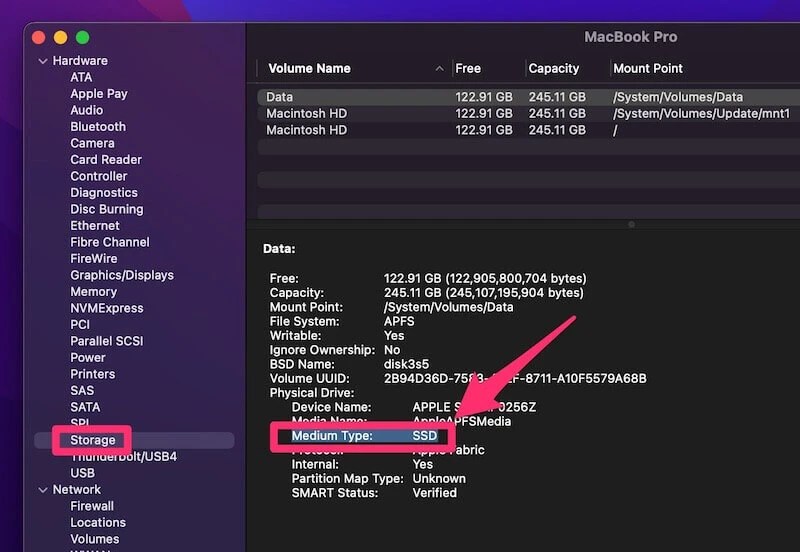
Task: Click the File System APFS value
Action: pyautogui.click(x=399, y=321)
